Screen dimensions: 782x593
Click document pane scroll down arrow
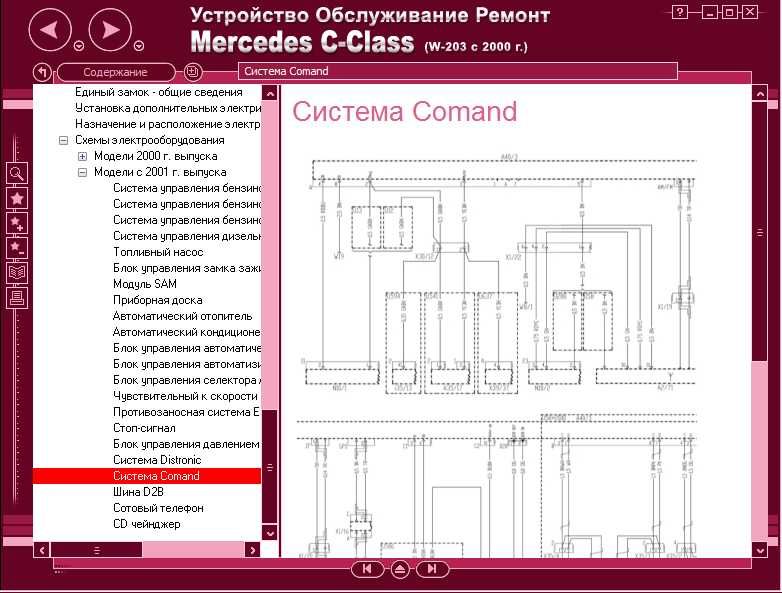[x=760, y=550]
